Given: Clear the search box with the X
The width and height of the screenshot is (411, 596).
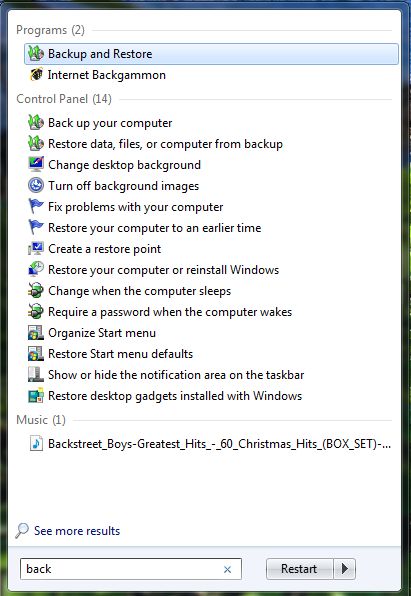Looking at the screenshot, I should [227, 569].
